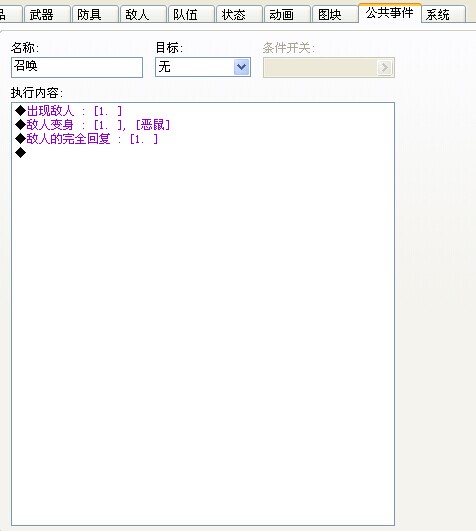Go to the 动画 tab
Viewport: 476px width, 531px height.
(x=287, y=15)
